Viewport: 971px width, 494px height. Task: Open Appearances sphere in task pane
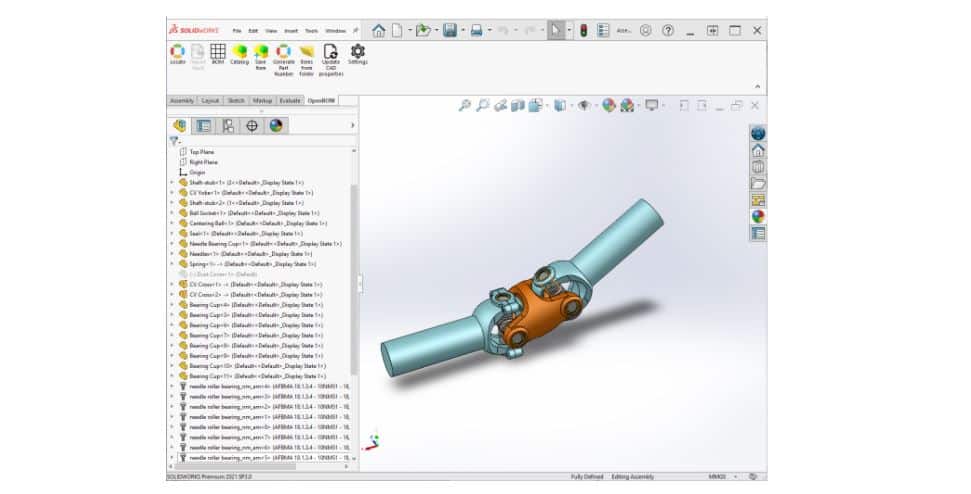click(x=758, y=217)
